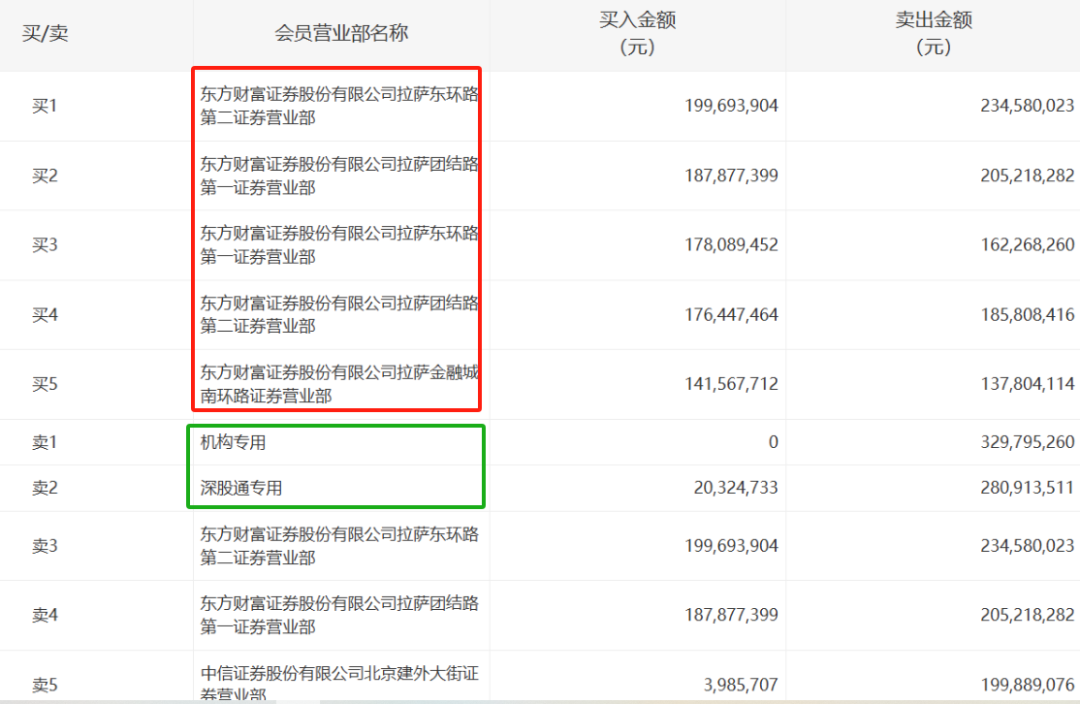Viewport: 1080px width, 704px height.
Task: Select the 卖2 row label
Action: pyautogui.click(x=45, y=488)
